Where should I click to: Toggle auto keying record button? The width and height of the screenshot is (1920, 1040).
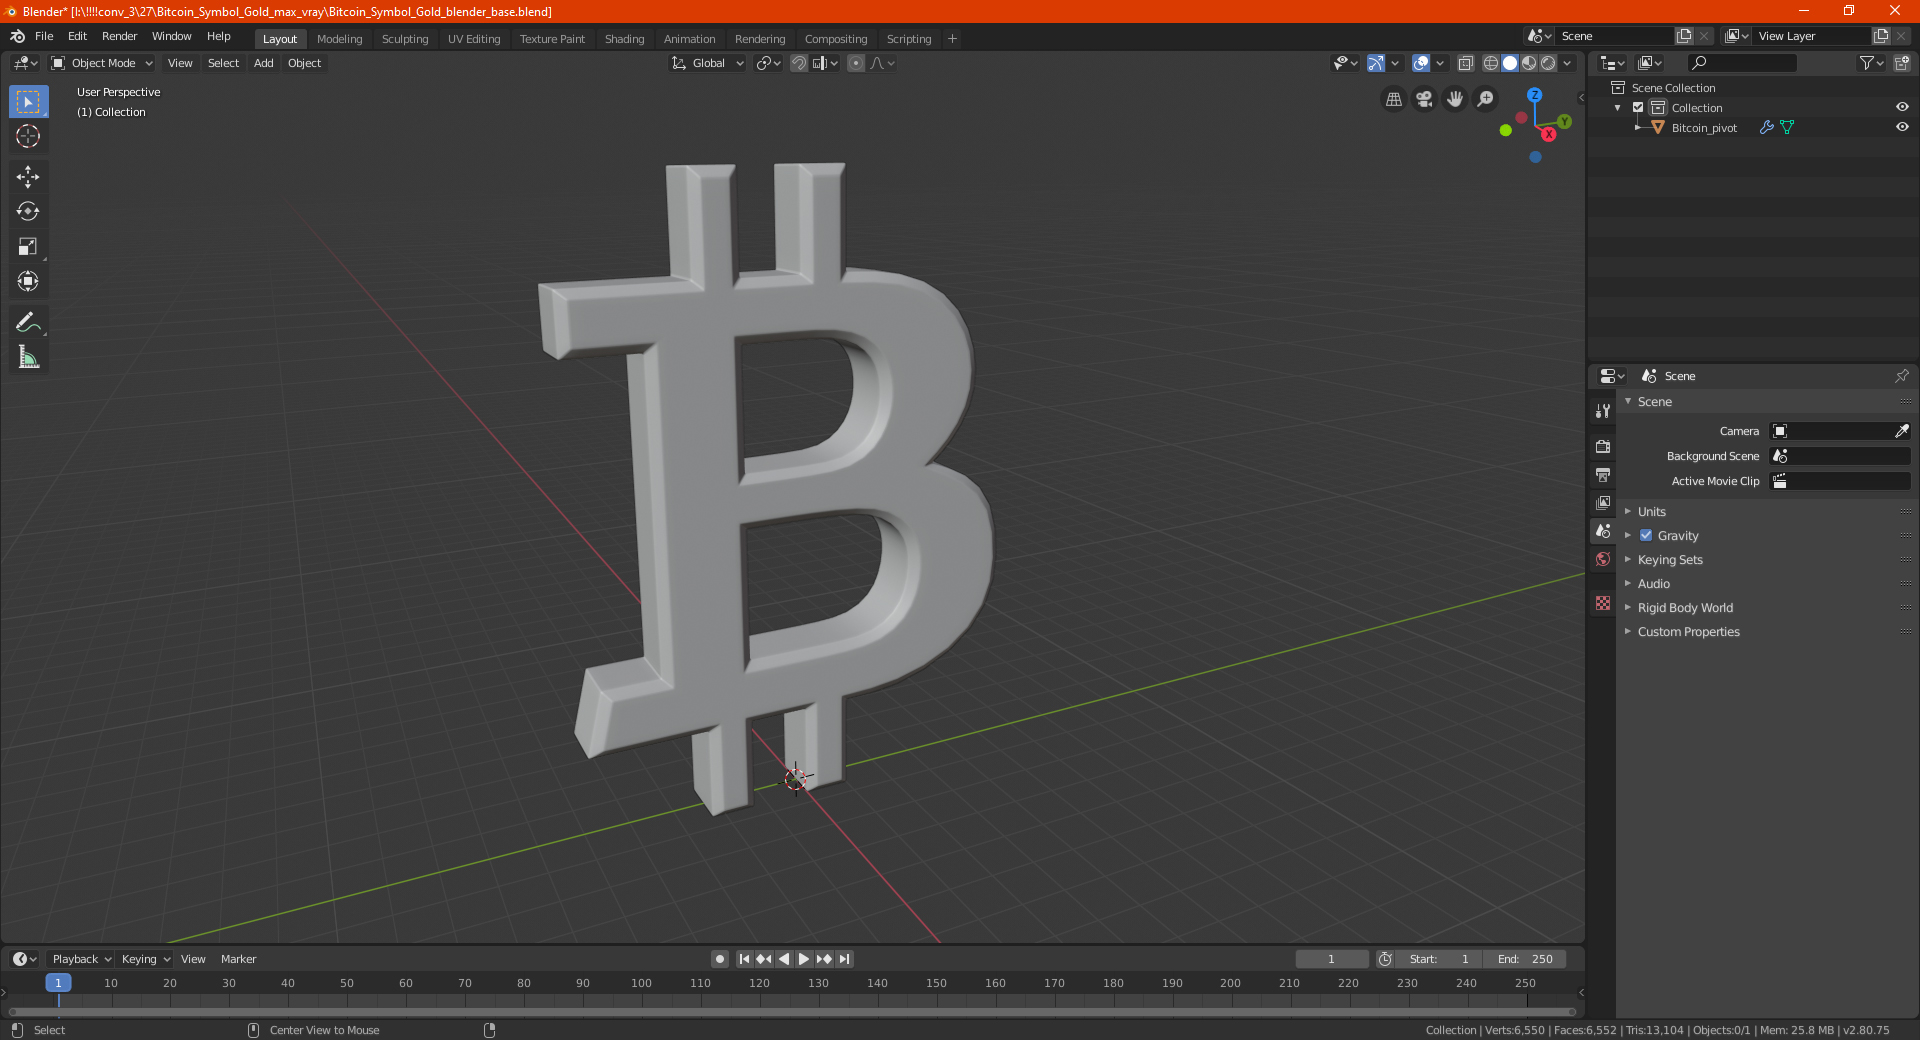pyautogui.click(x=720, y=959)
